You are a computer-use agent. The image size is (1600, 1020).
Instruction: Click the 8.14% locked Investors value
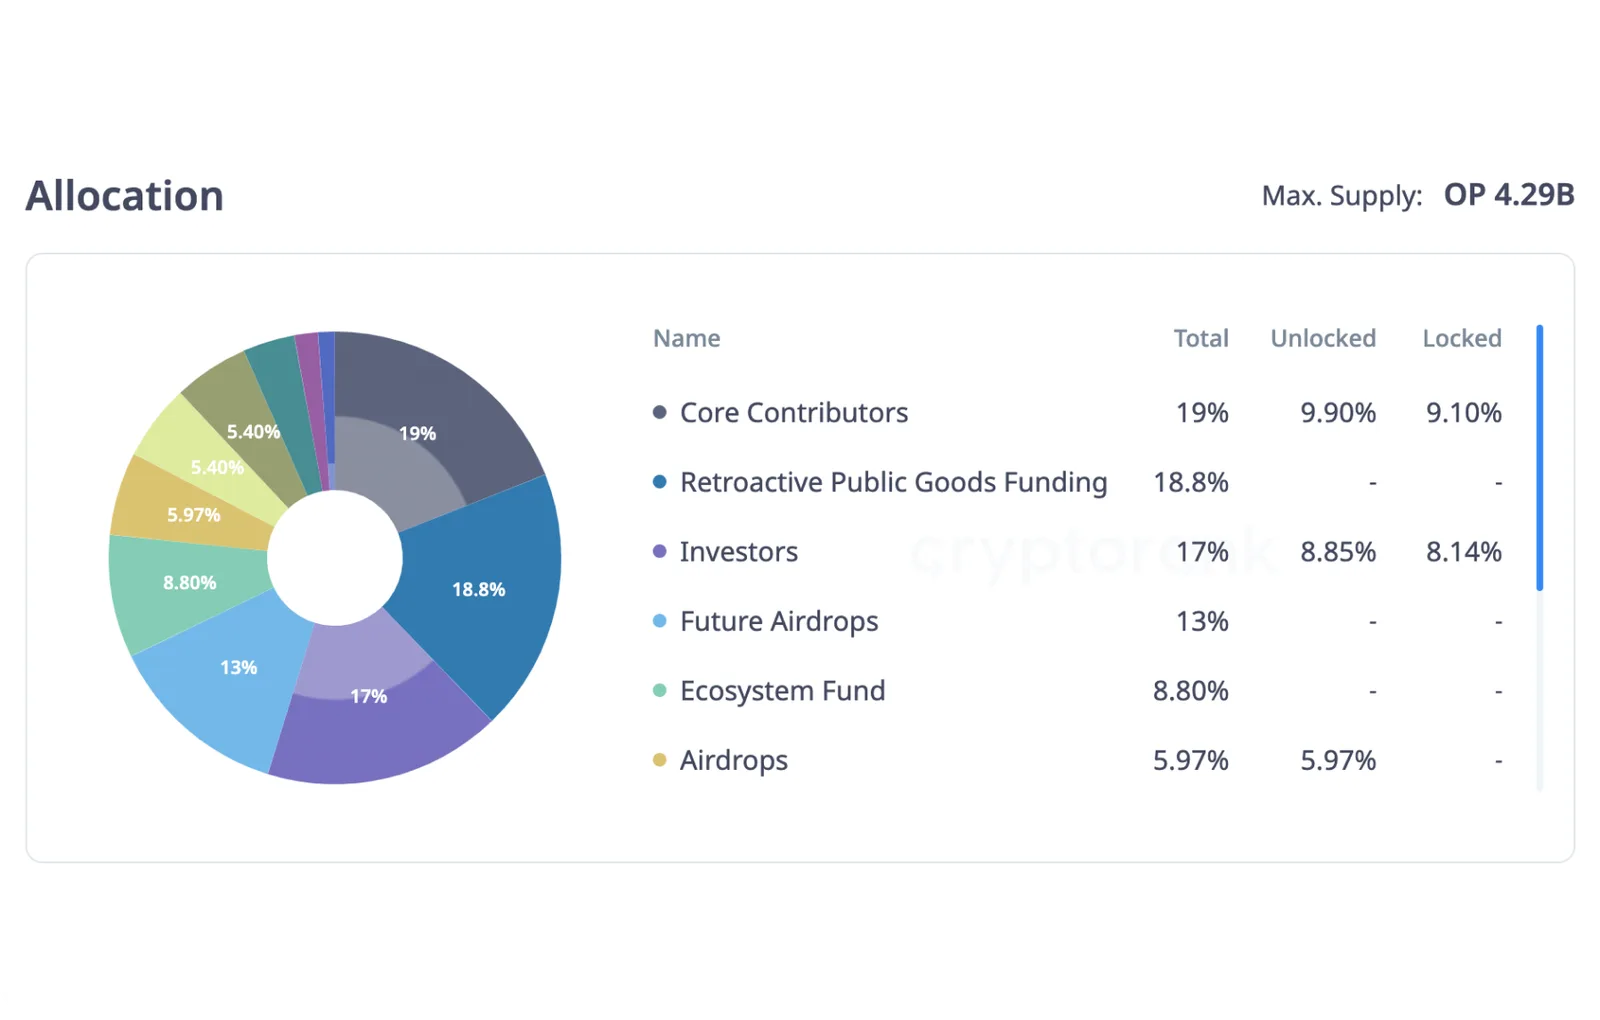[x=1464, y=551]
